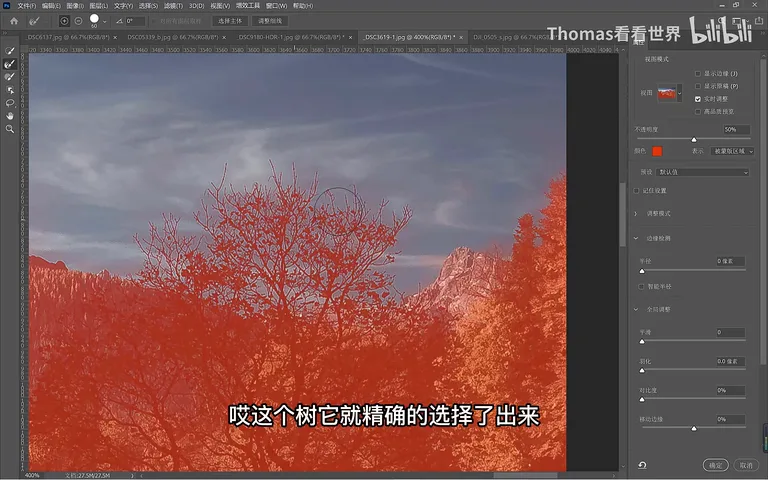This screenshot has width=768, height=480.
Task: Expand the 调整模式 section
Action: 636,214
